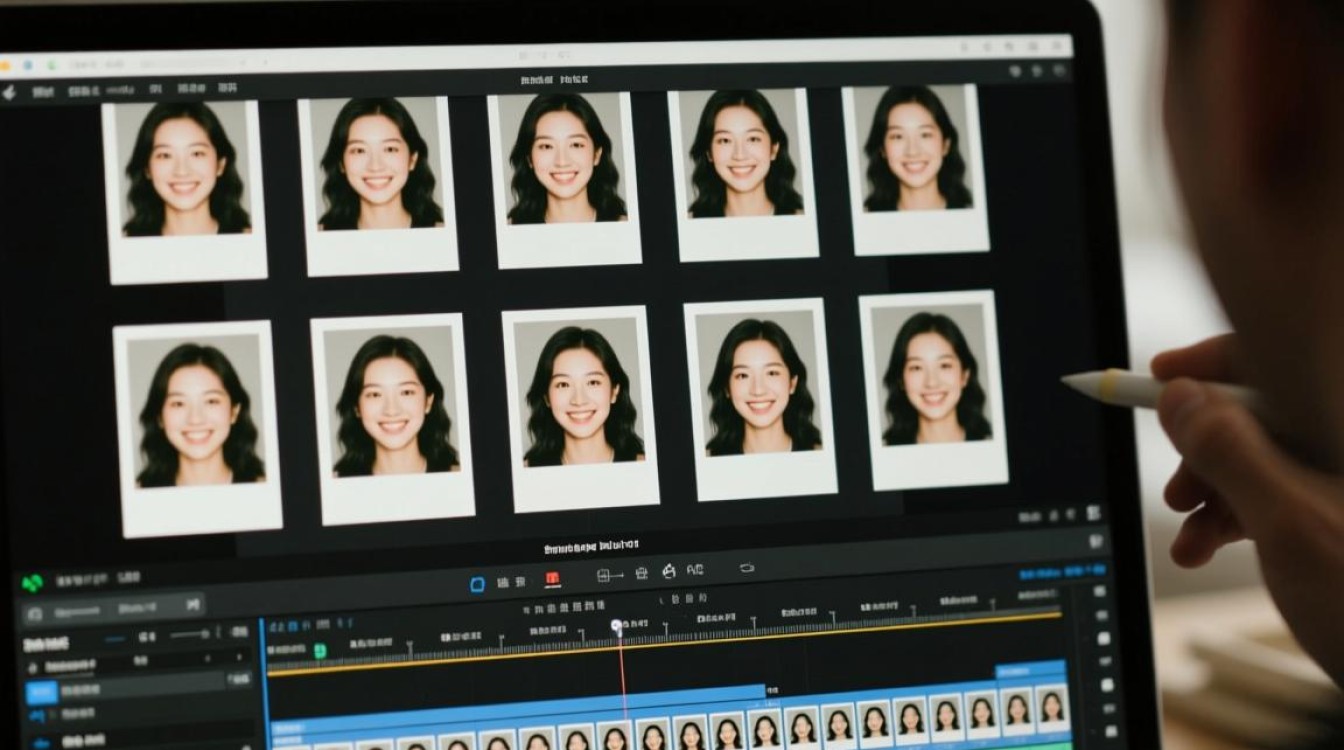This screenshot has width=1344, height=750.
Task: Select the first portrait photo in the top row
Action: point(186,190)
